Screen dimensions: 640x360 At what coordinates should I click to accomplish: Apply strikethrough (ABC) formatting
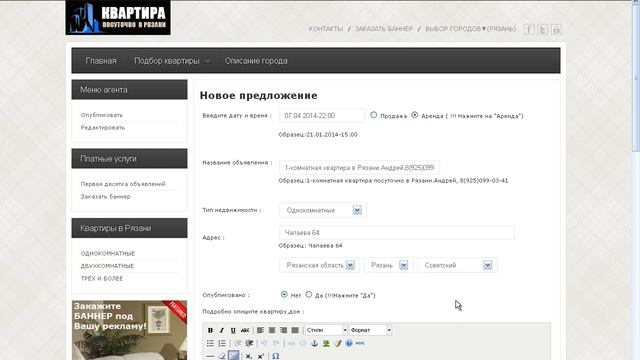[x=245, y=330]
